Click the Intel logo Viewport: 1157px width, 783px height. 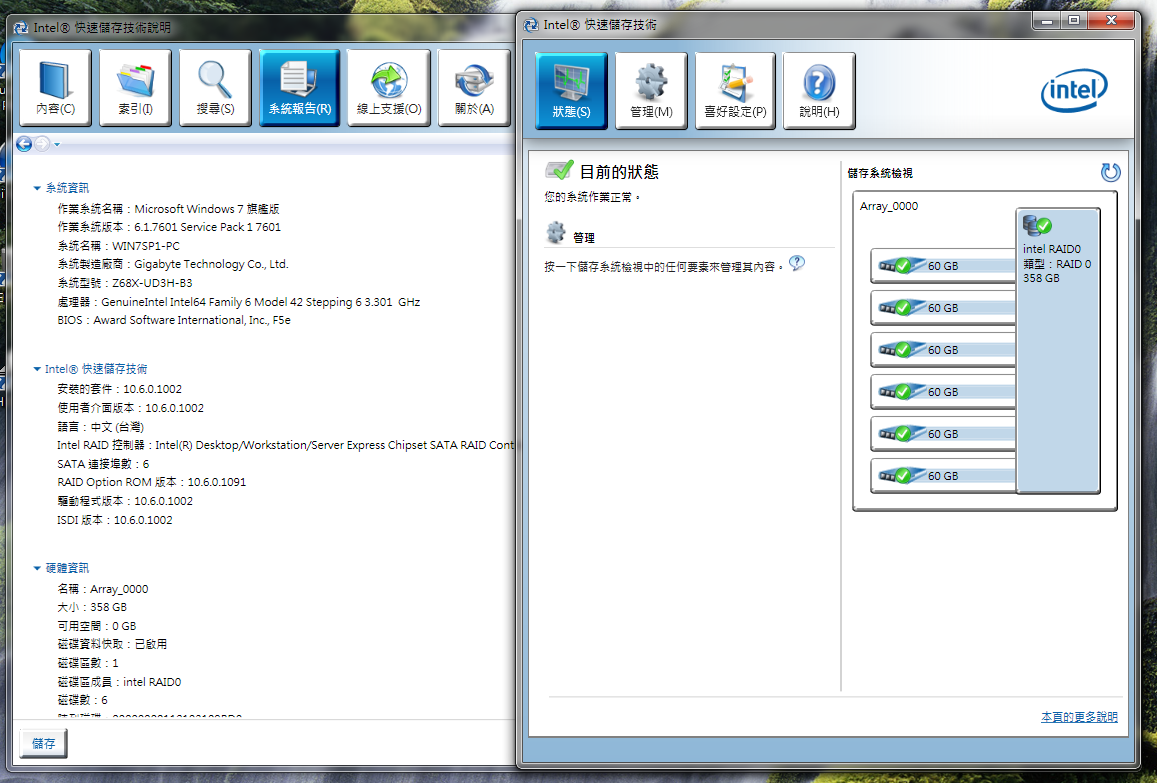[1074, 90]
